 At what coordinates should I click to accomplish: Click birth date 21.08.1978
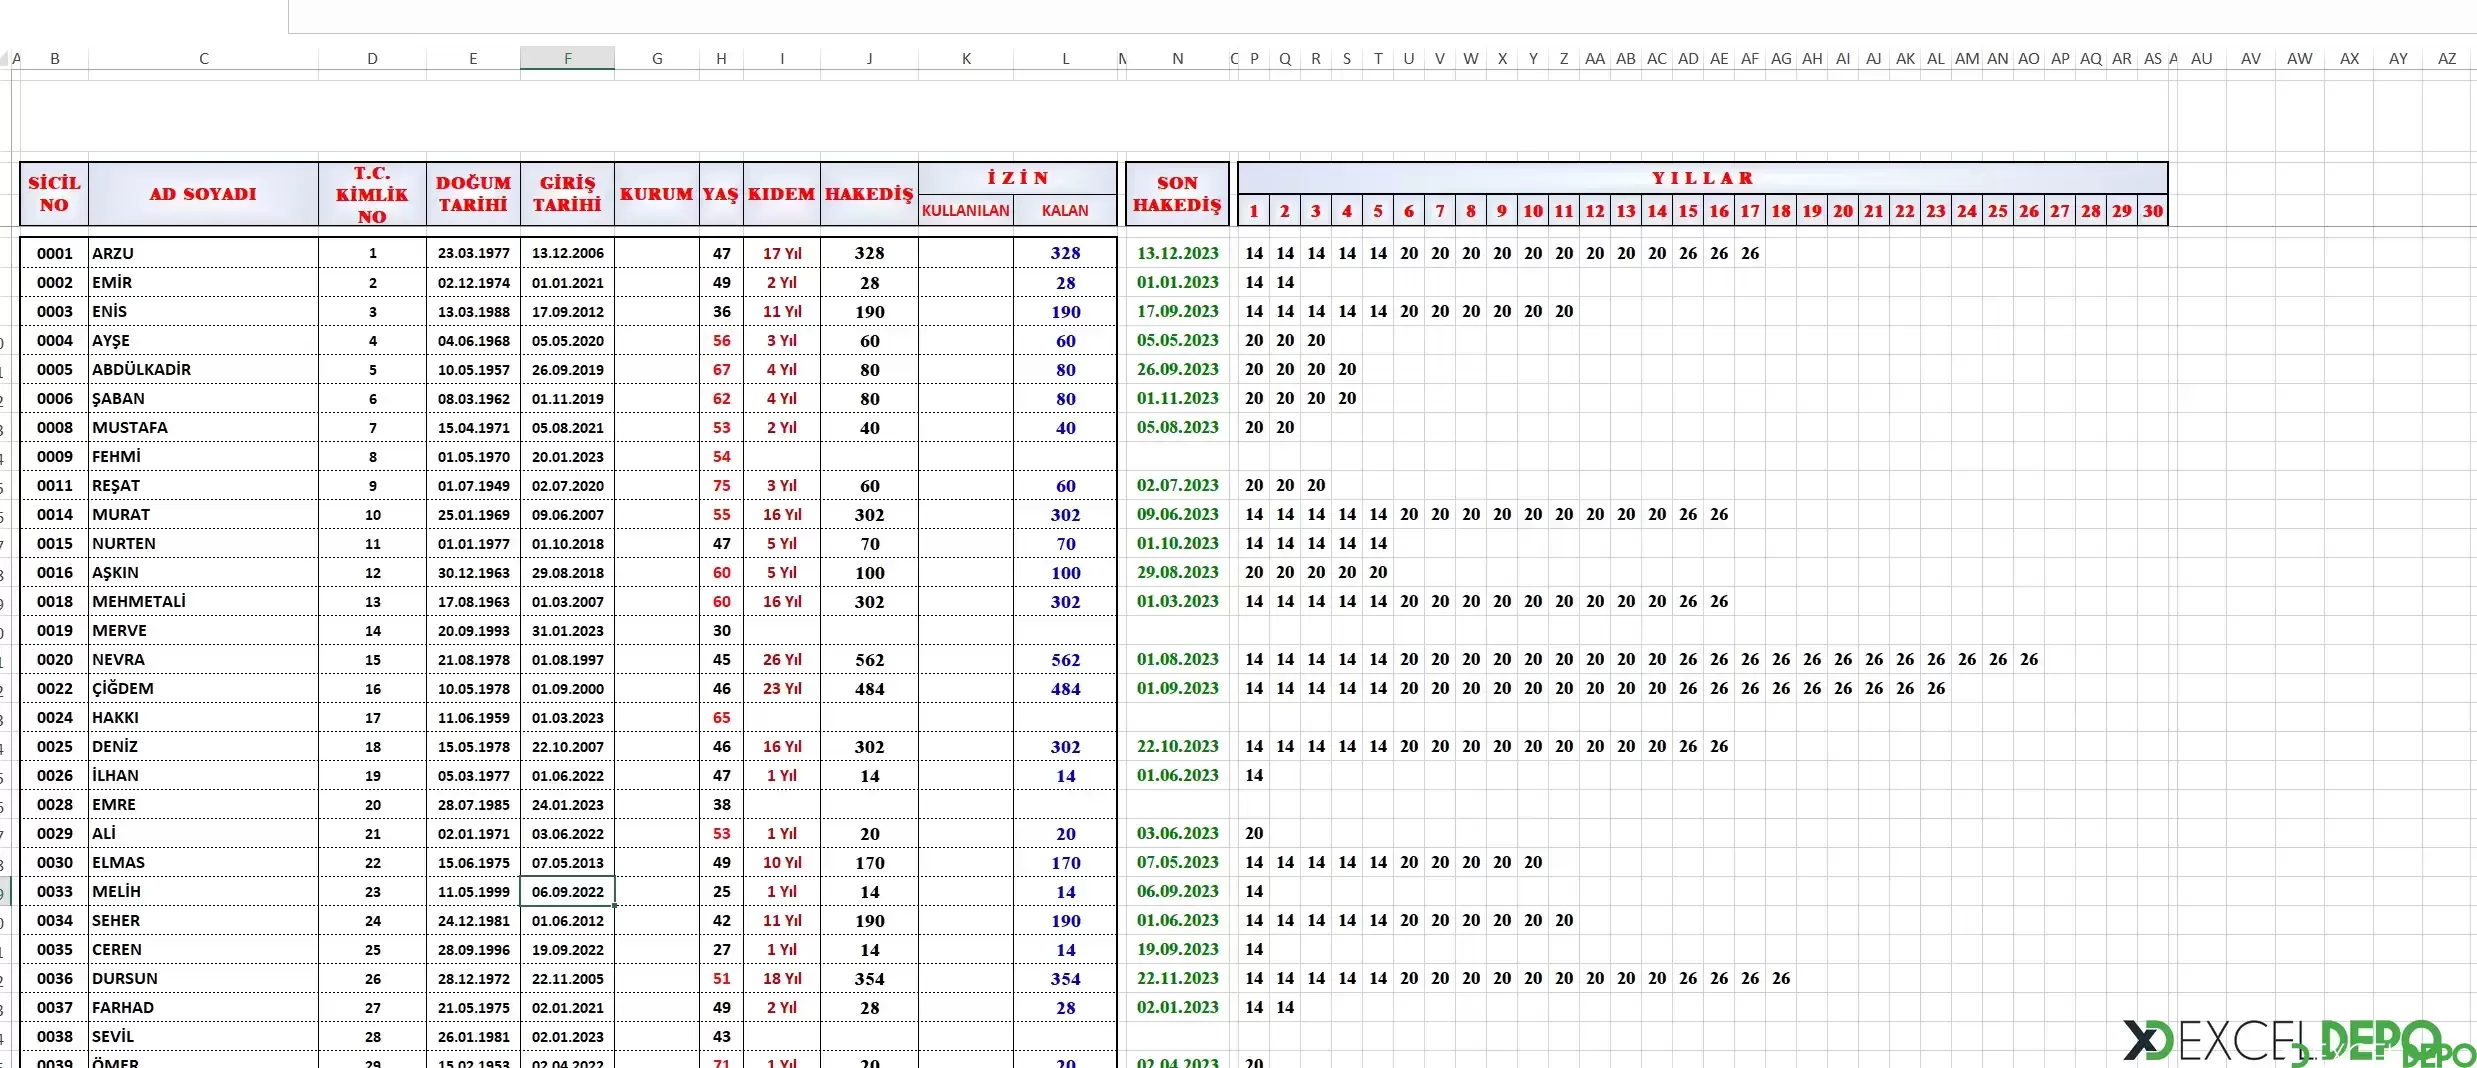[473, 659]
